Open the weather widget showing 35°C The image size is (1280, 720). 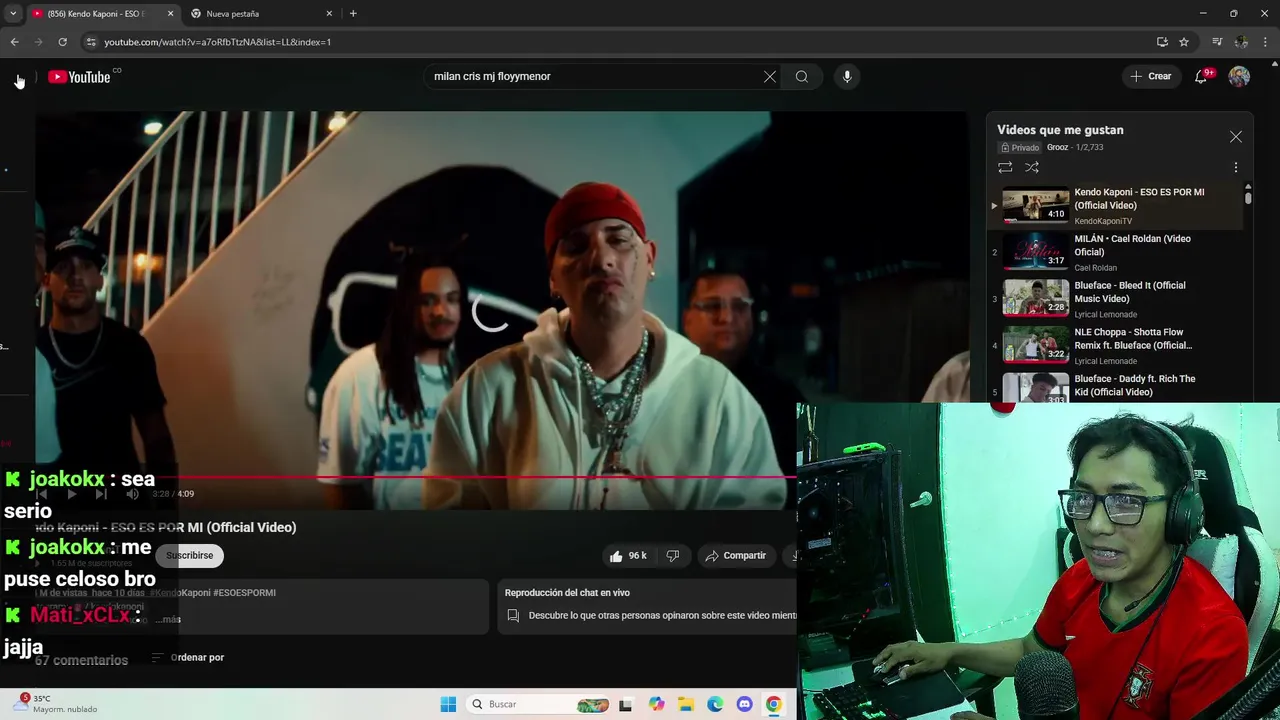pos(58,704)
